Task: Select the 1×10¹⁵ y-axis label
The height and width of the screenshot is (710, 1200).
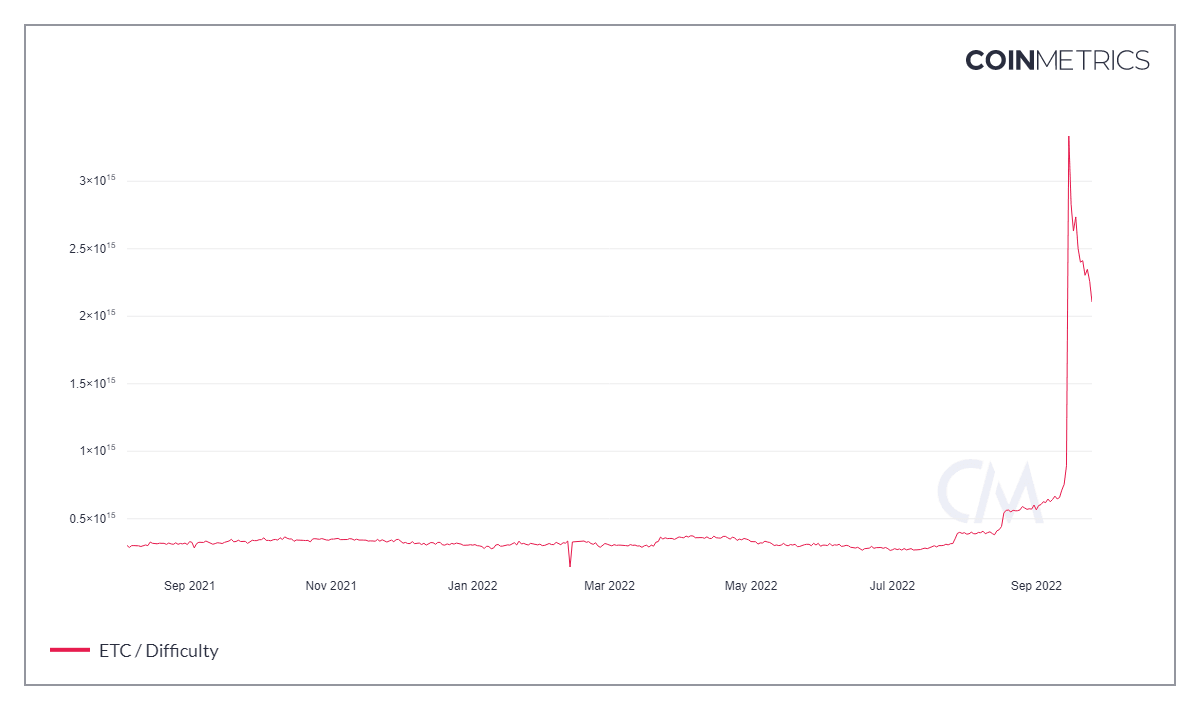Action: tap(98, 451)
